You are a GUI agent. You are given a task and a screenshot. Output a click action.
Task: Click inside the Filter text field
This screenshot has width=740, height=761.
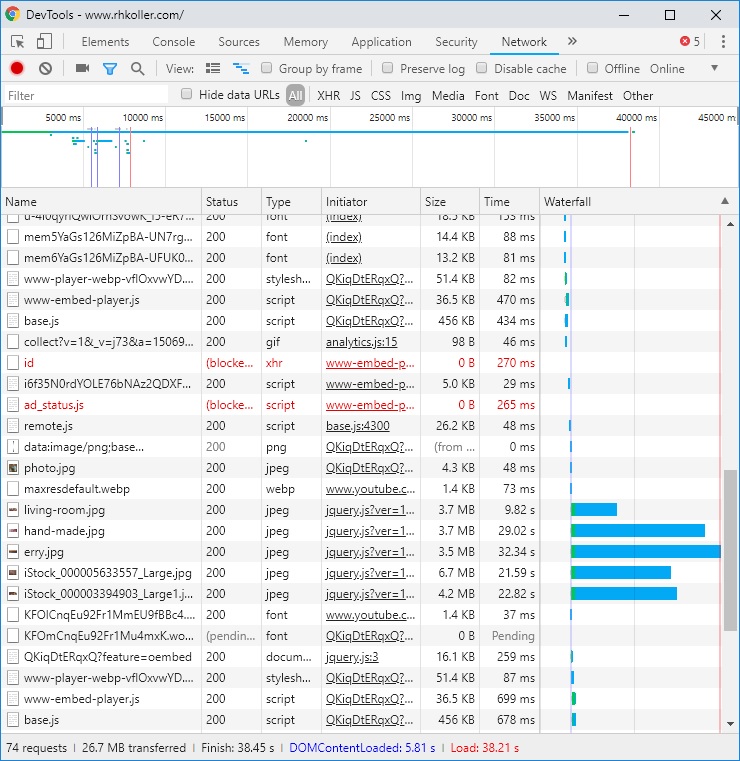click(x=85, y=96)
